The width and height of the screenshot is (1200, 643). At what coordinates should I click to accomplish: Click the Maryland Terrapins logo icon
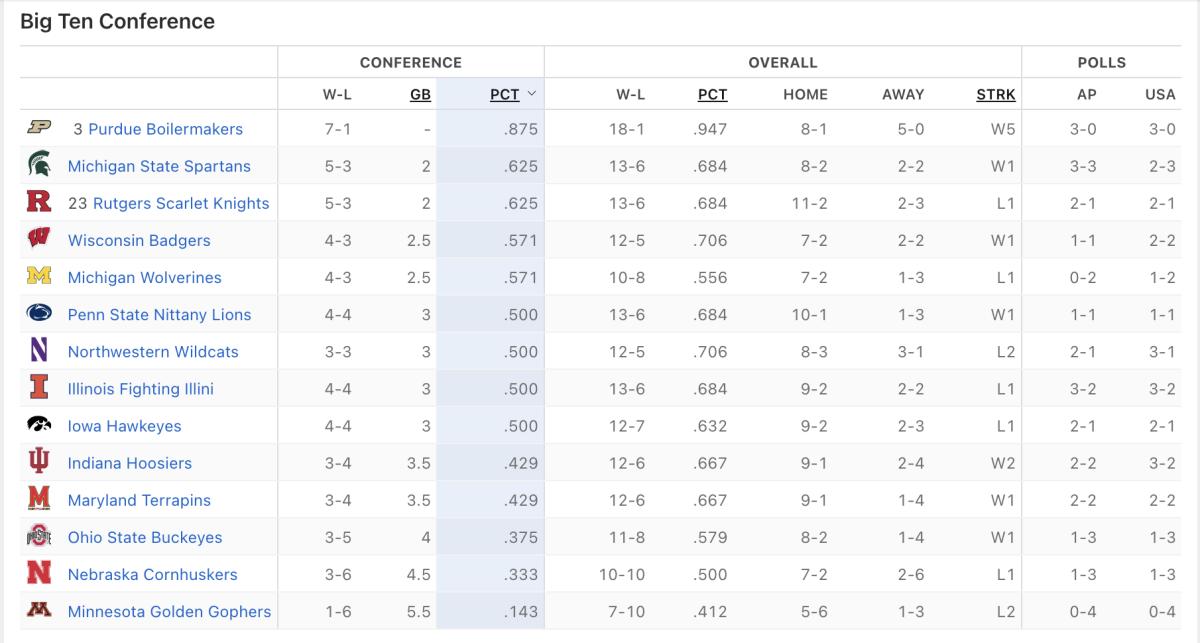click(x=39, y=499)
